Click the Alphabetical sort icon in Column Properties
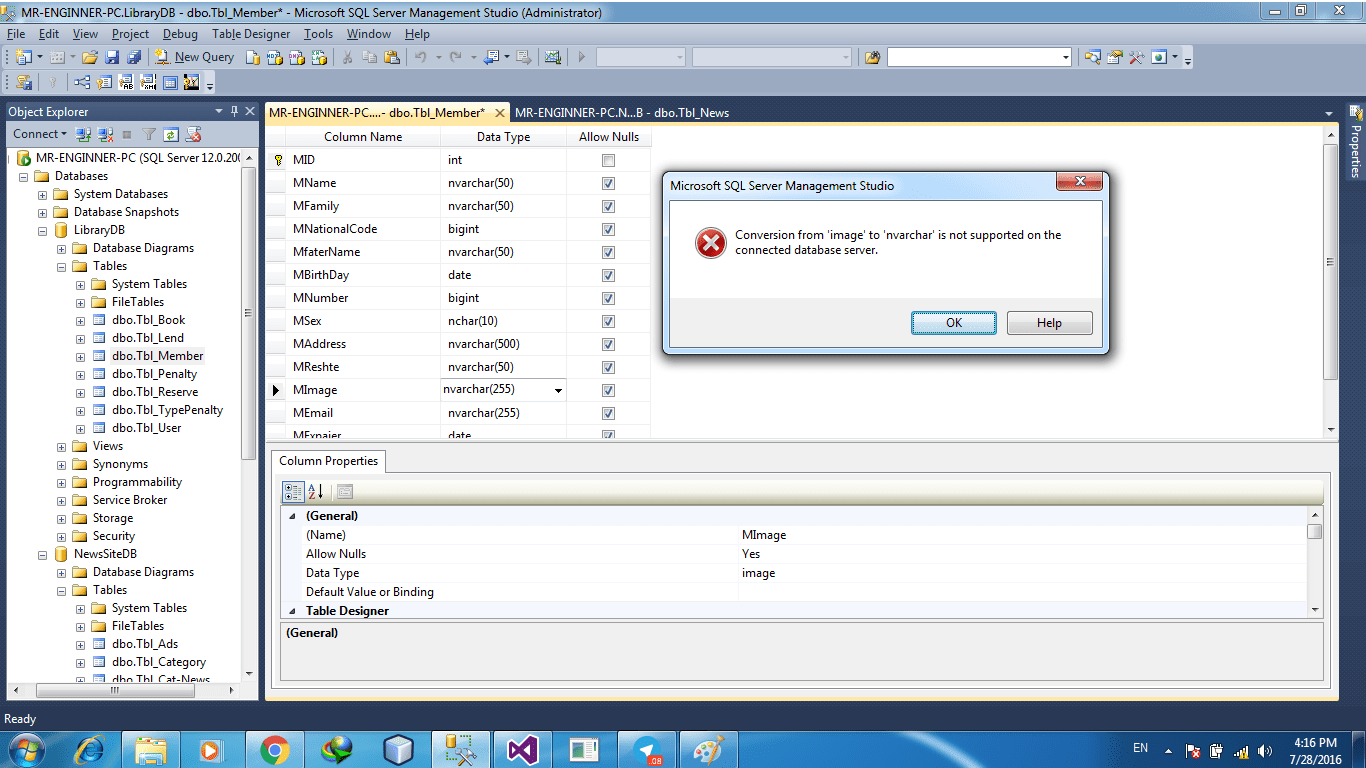This screenshot has height=768, width=1366. (x=313, y=491)
